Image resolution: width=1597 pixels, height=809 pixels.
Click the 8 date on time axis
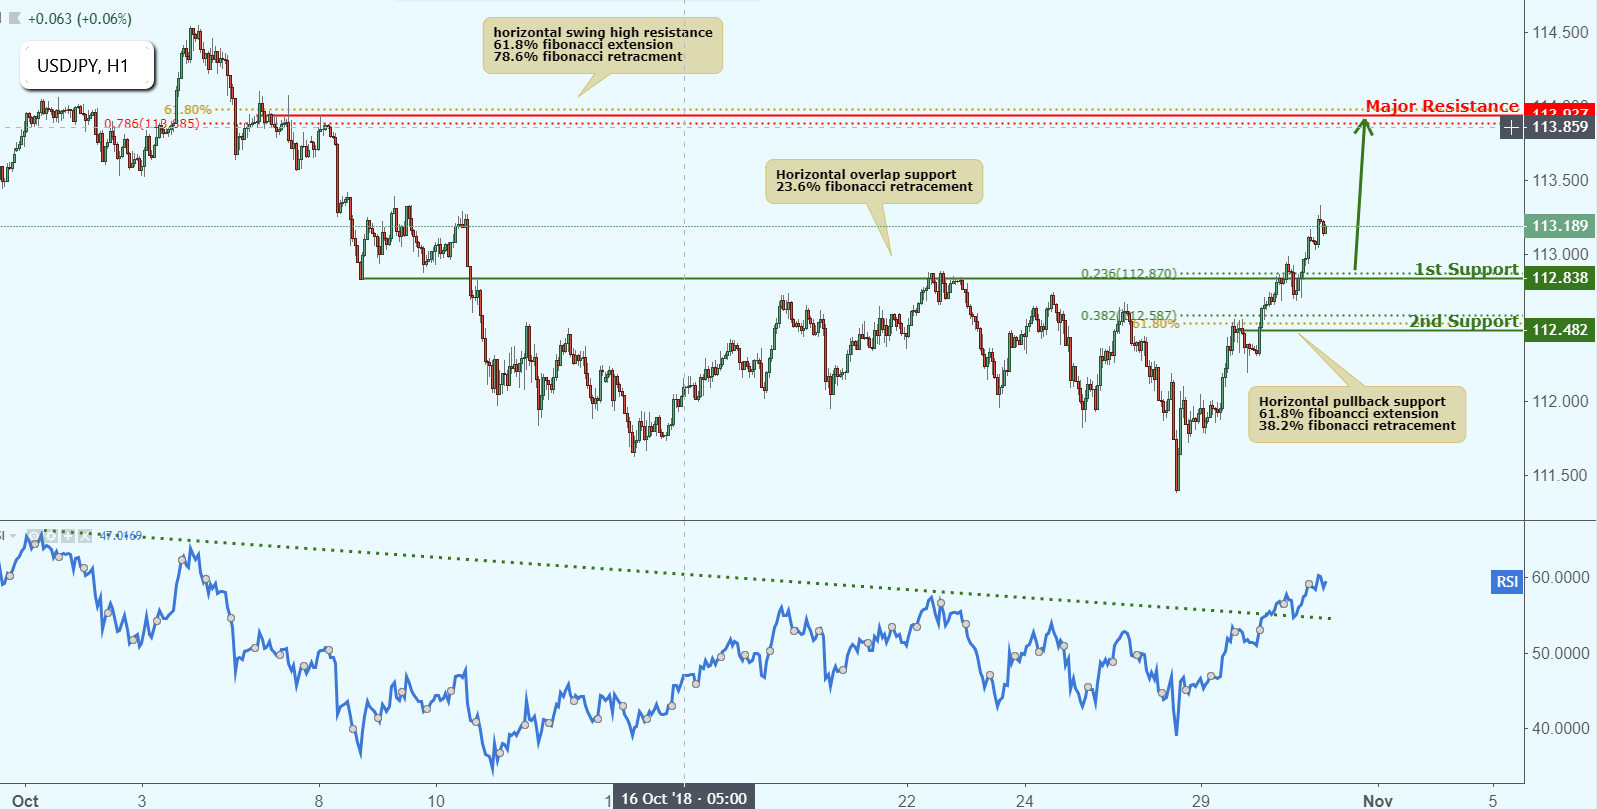pyautogui.click(x=319, y=800)
